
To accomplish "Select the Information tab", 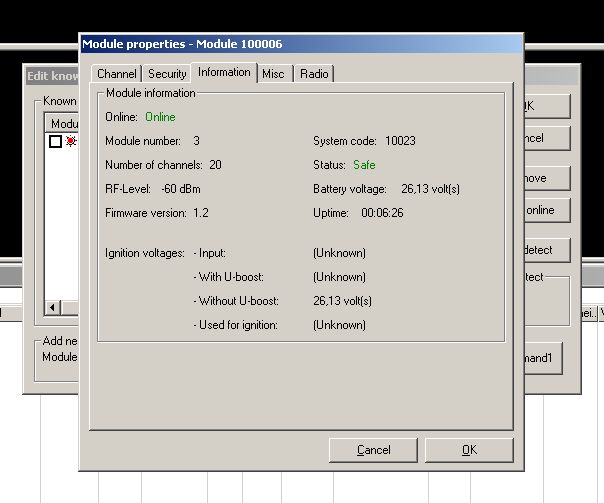I will pyautogui.click(x=224, y=72).
